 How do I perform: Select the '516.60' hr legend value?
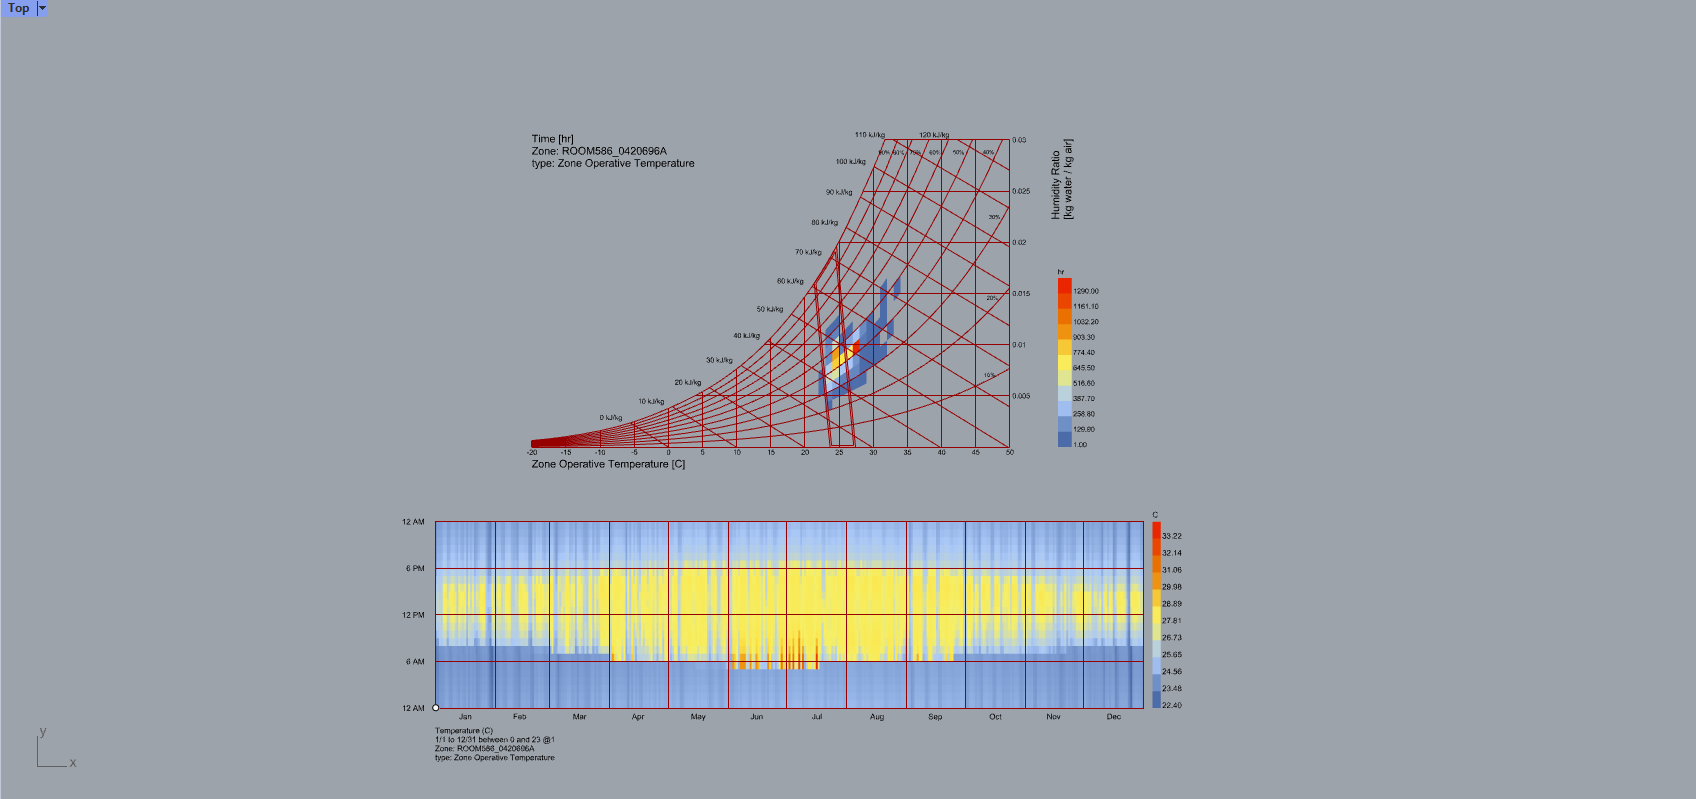coord(1083,383)
